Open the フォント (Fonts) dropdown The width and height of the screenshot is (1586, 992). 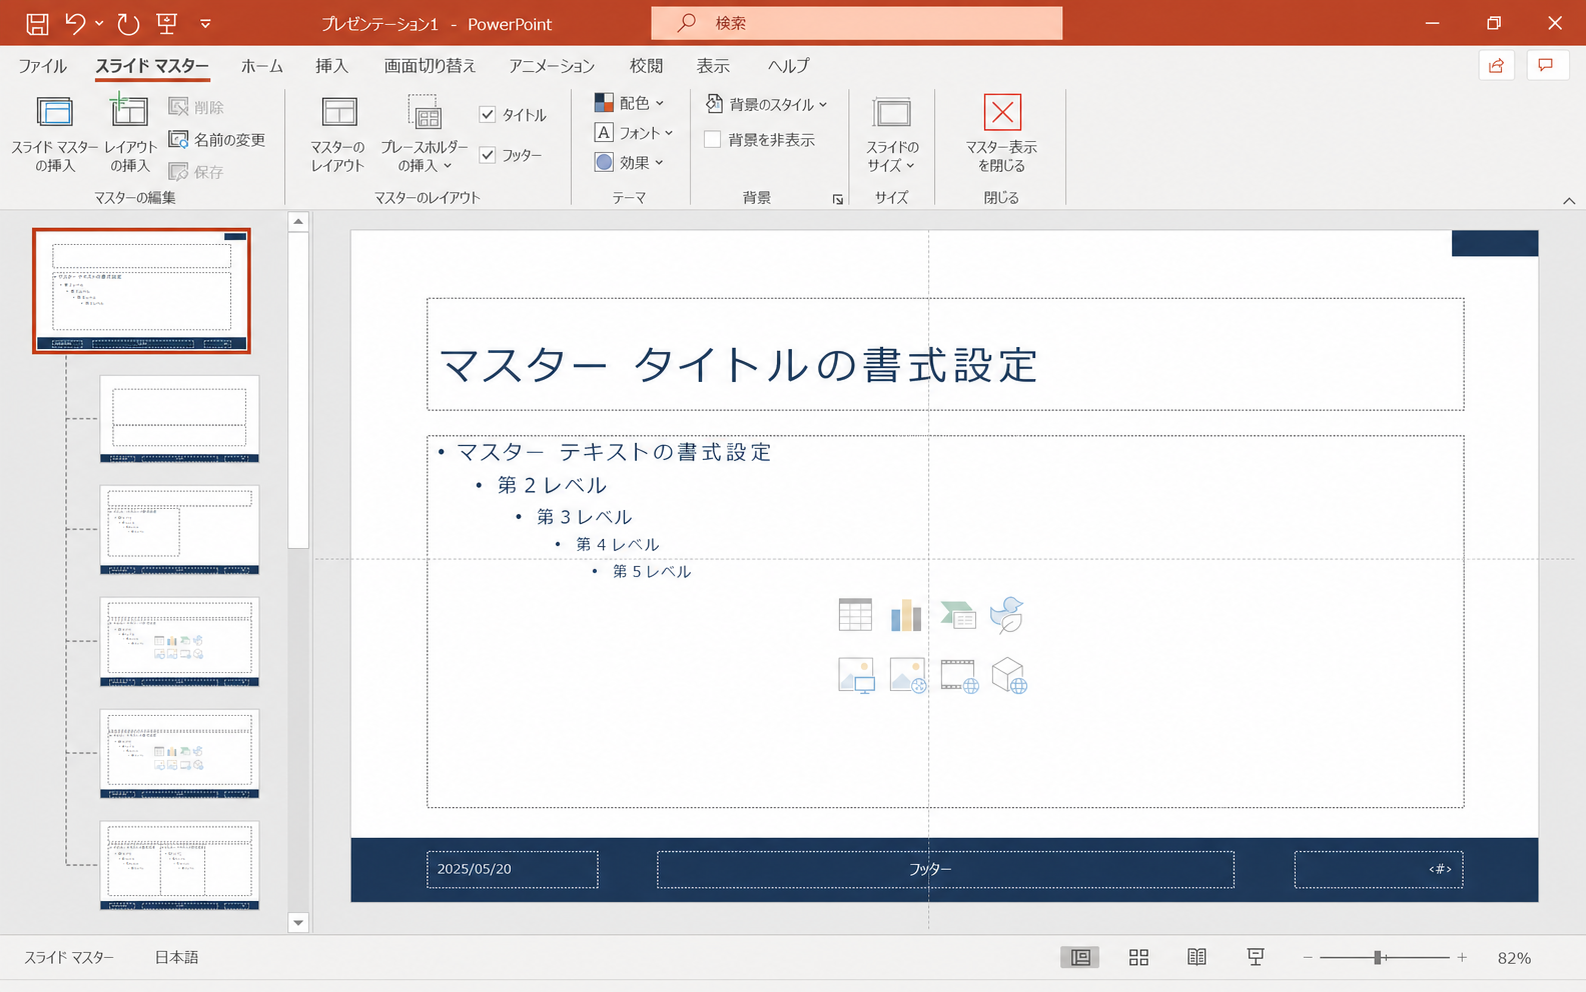(x=634, y=132)
